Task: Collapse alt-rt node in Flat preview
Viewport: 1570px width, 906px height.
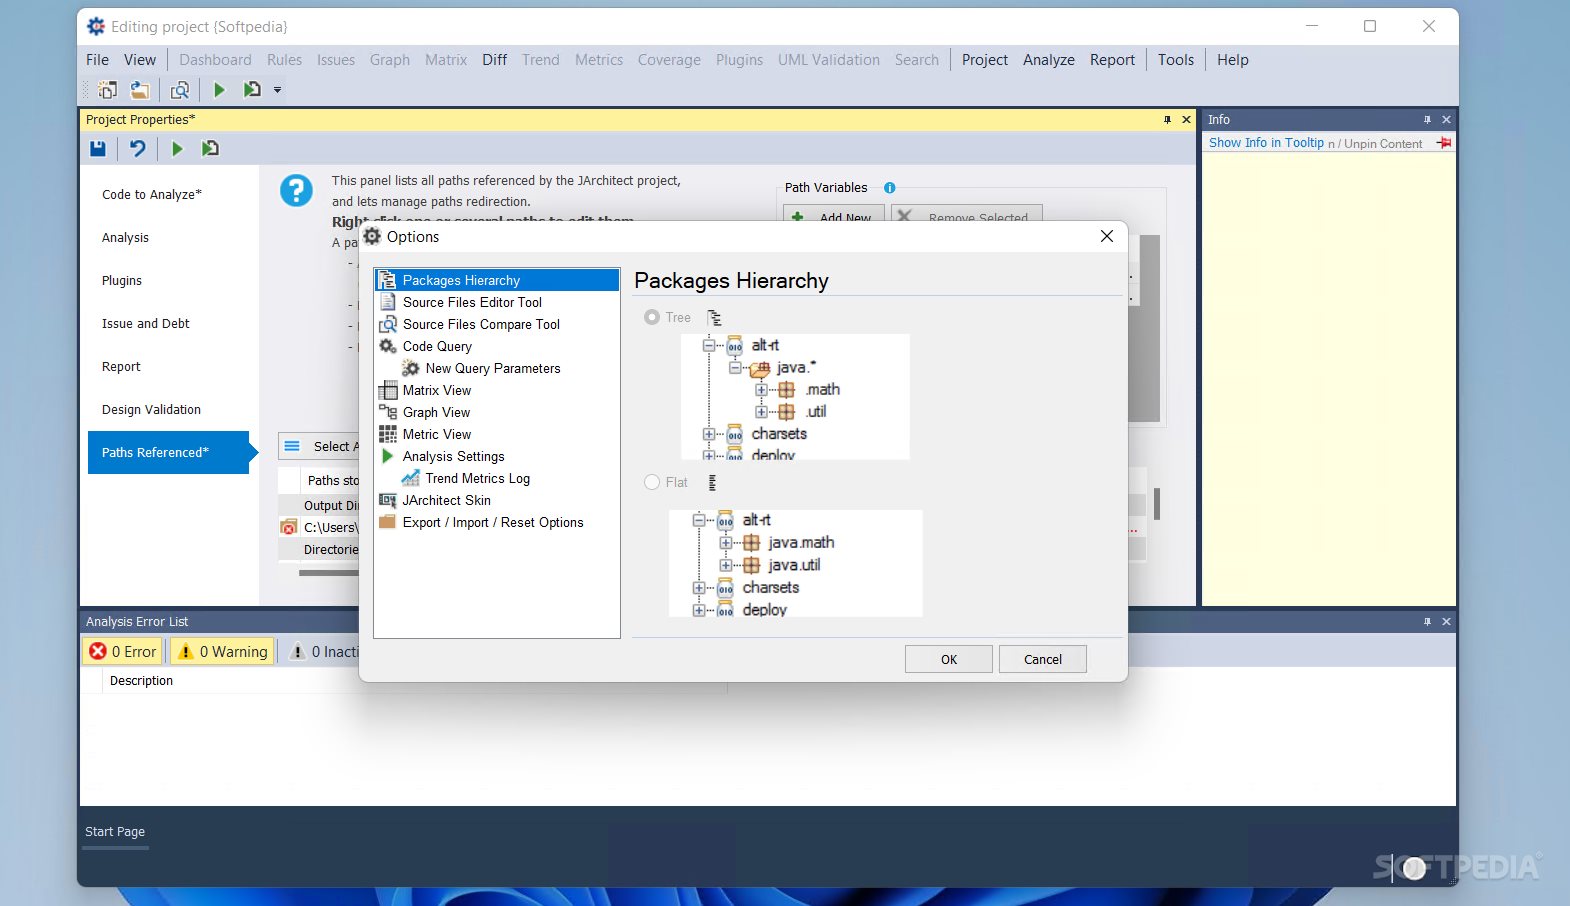Action: point(699,520)
